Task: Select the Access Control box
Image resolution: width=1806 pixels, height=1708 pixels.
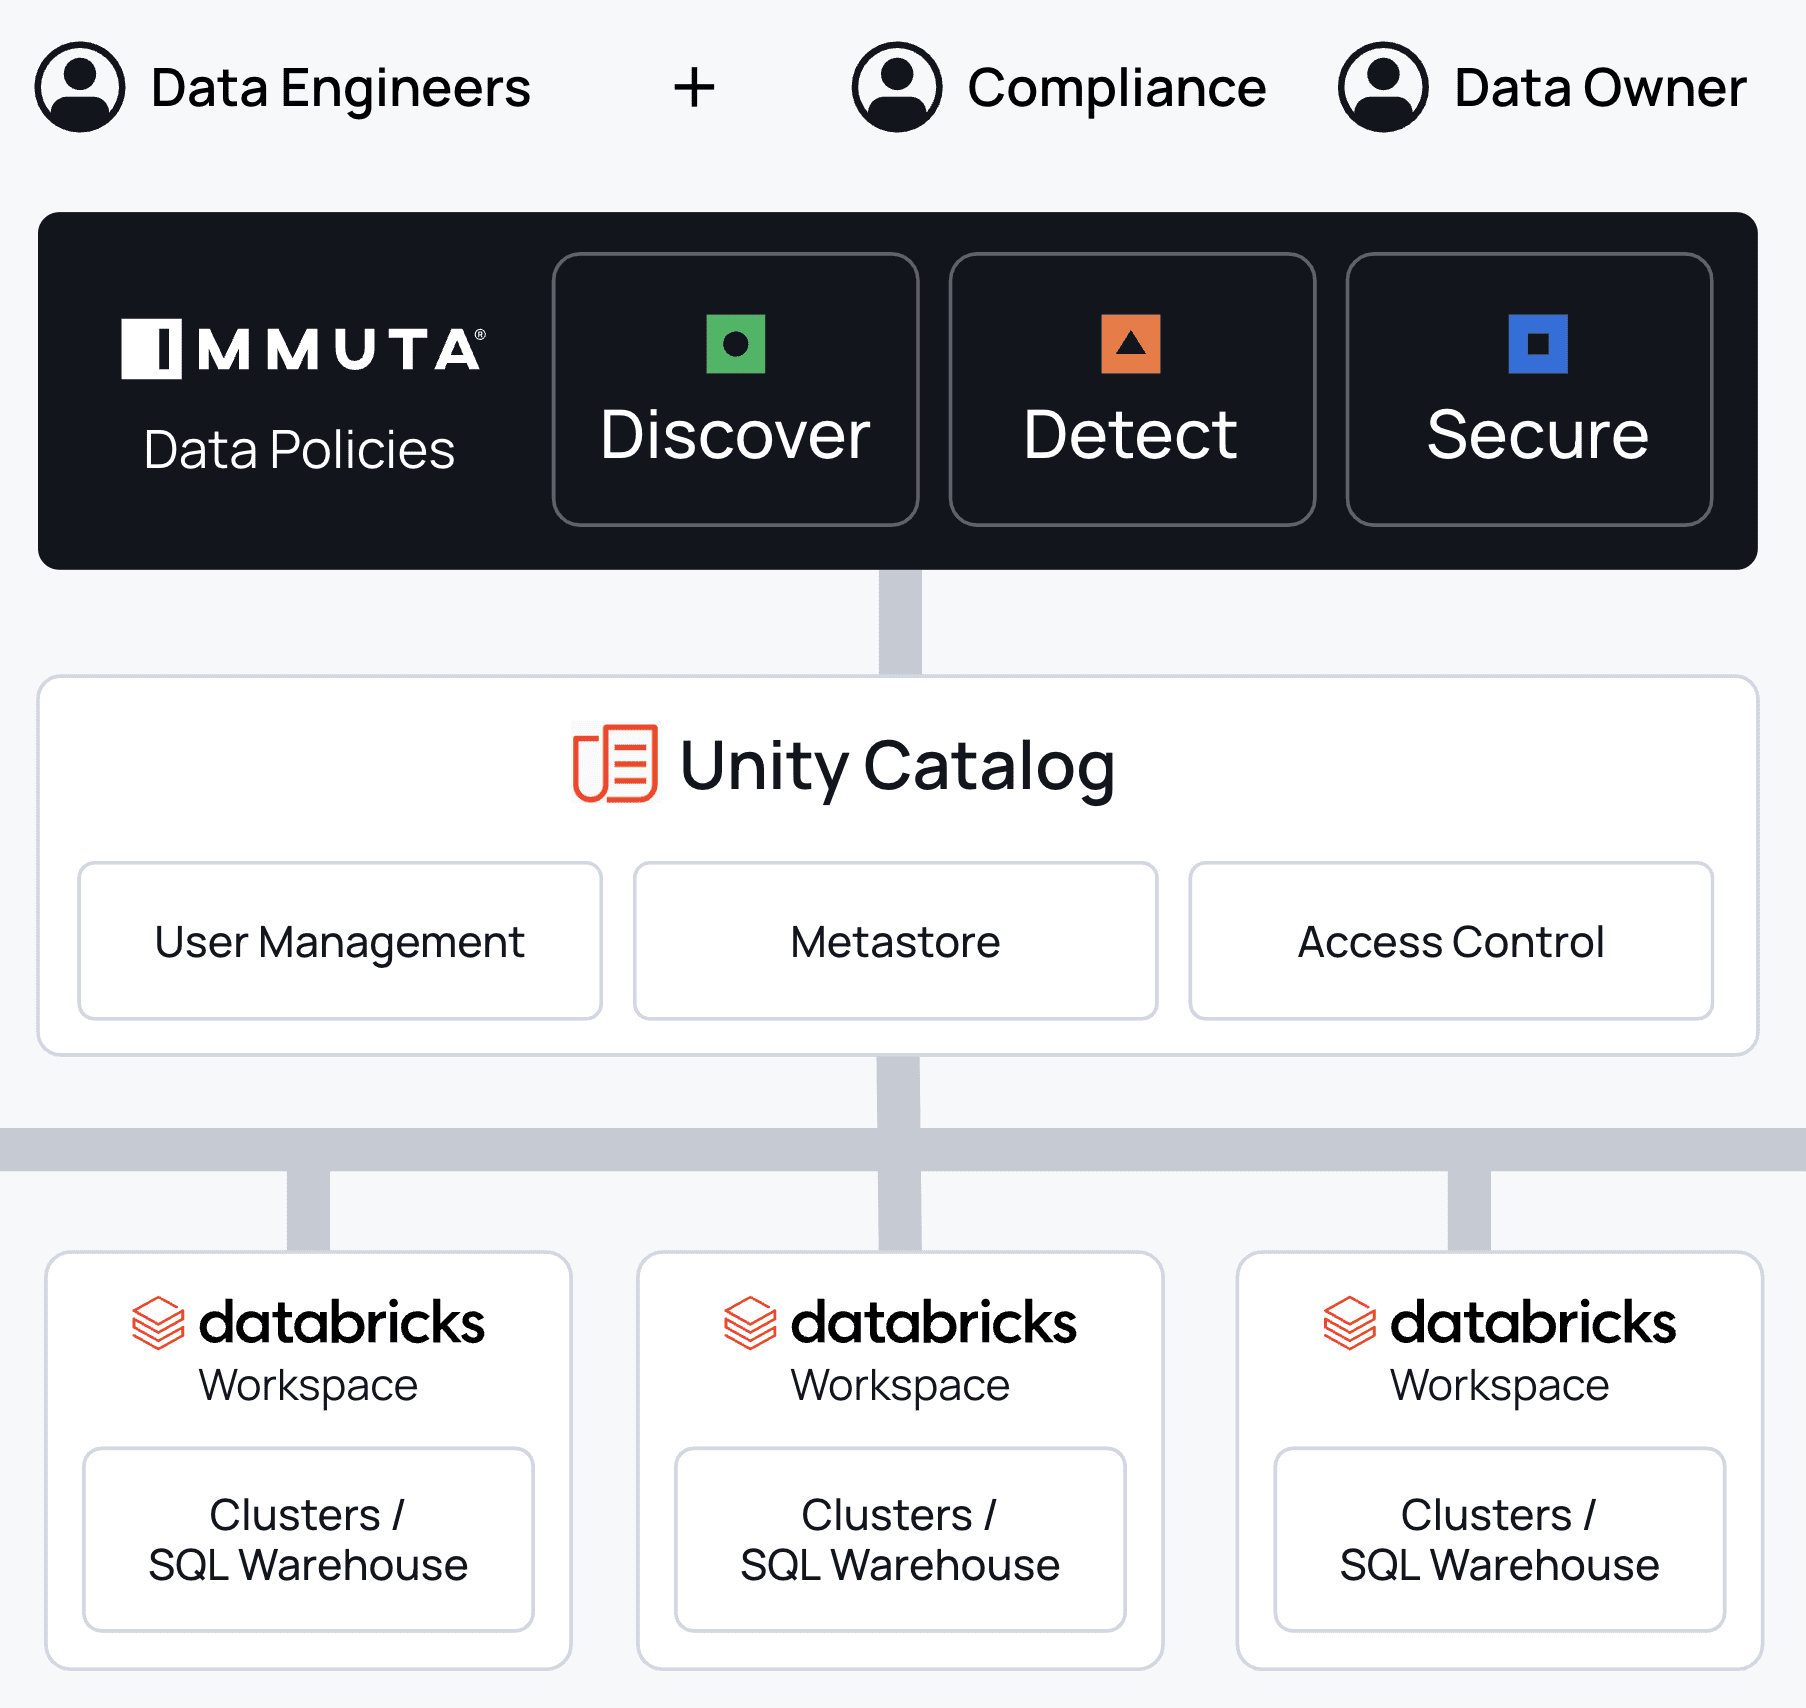Action: pyautogui.click(x=1451, y=941)
